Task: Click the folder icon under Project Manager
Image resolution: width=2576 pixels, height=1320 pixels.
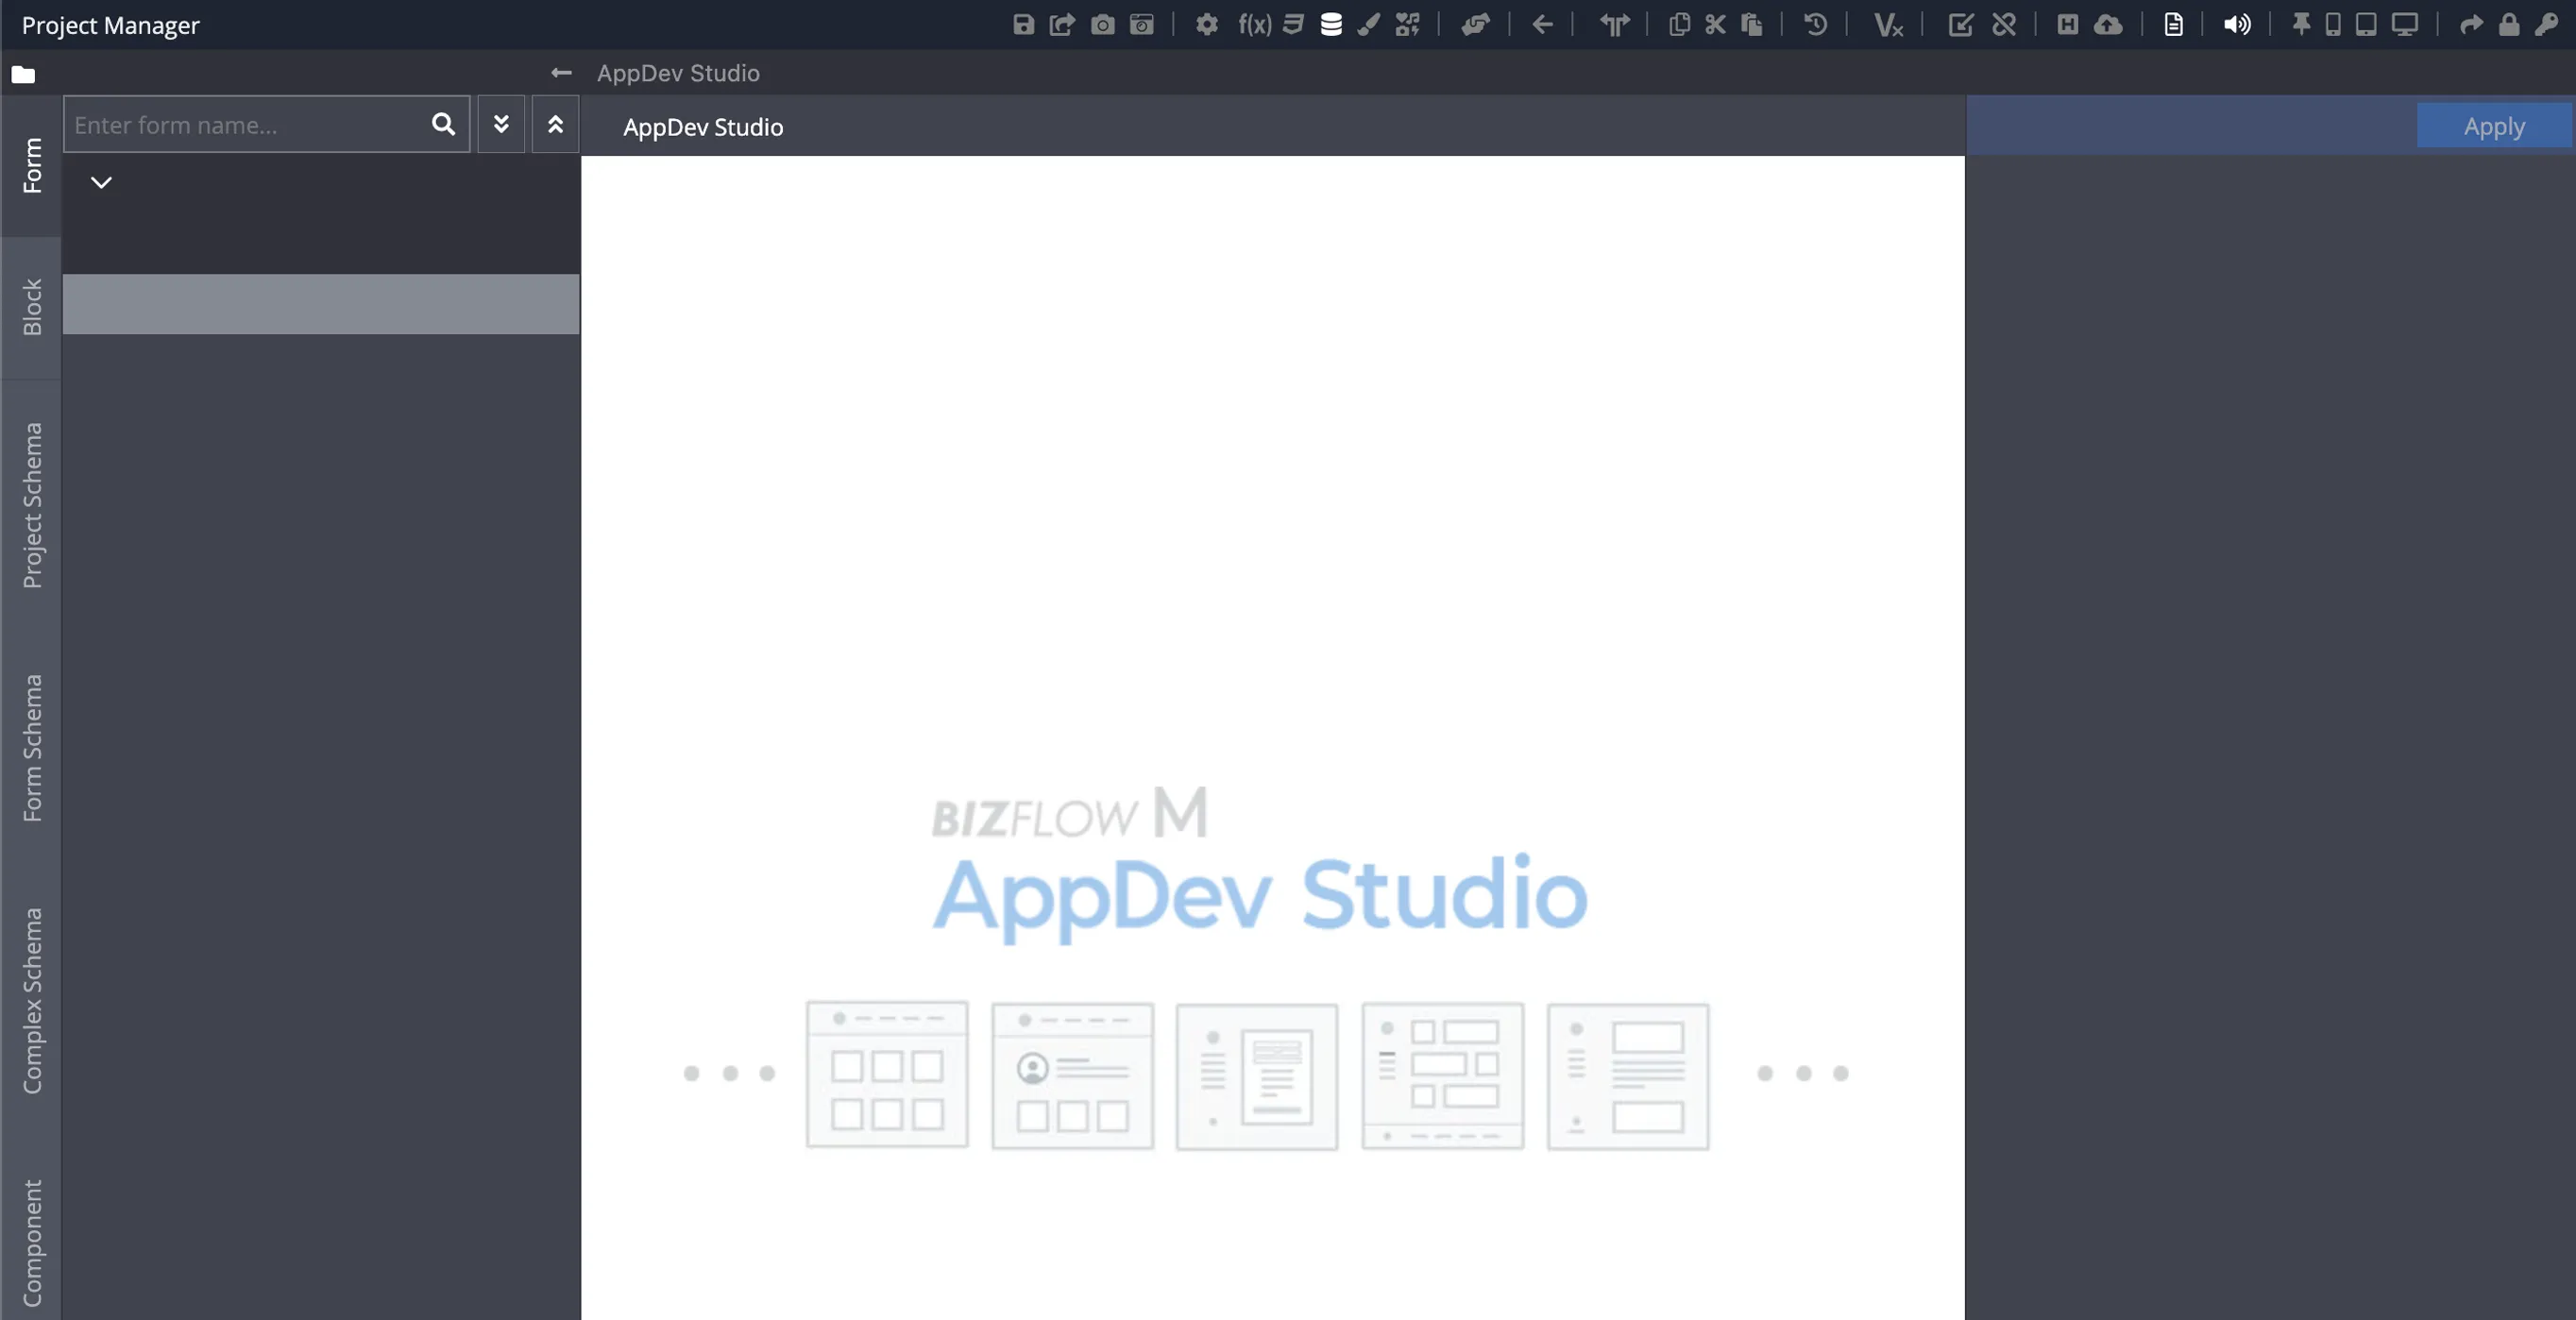Action: coord(23,74)
